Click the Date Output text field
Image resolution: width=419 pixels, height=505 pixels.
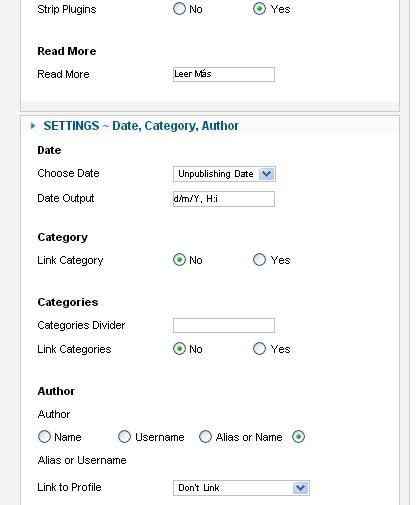[224, 199]
